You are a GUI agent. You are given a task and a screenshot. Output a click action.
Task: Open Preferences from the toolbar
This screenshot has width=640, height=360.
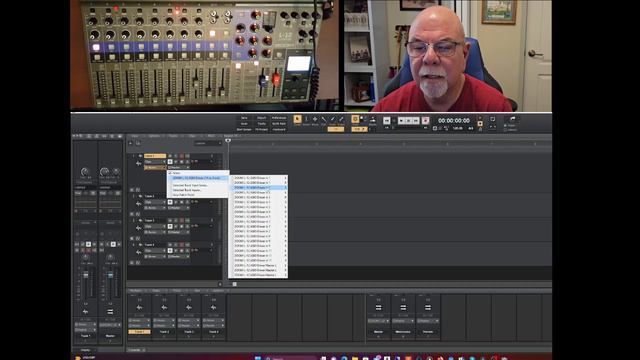pos(279,118)
